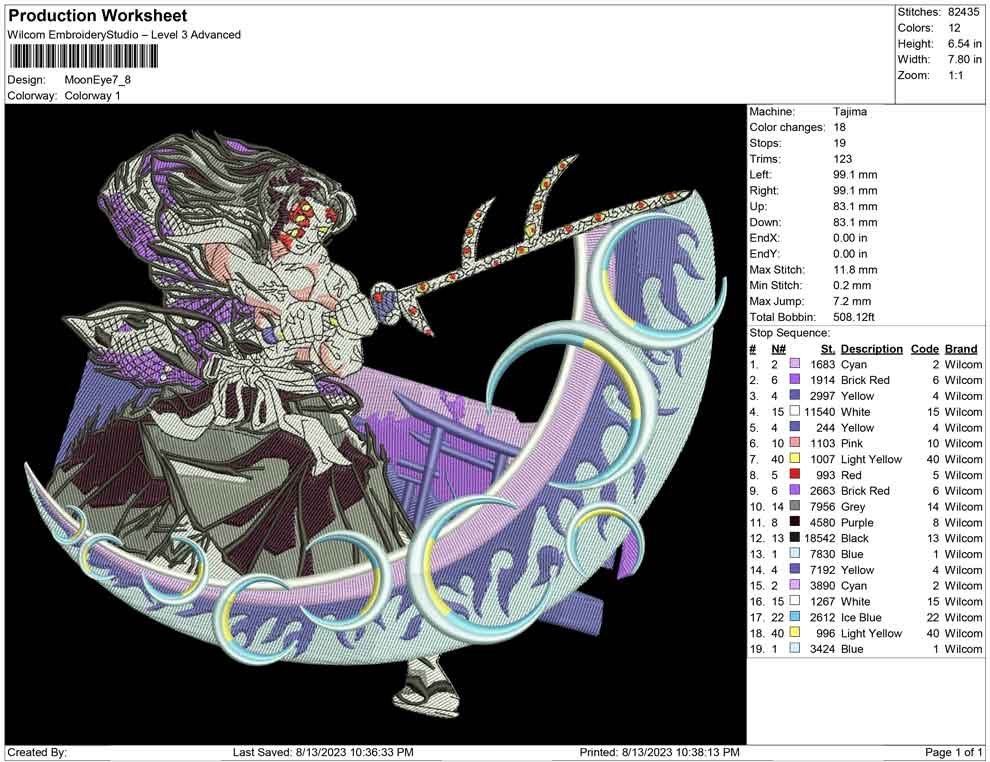Click the Wilcom EmbroideryStudio subtitle

[124, 35]
